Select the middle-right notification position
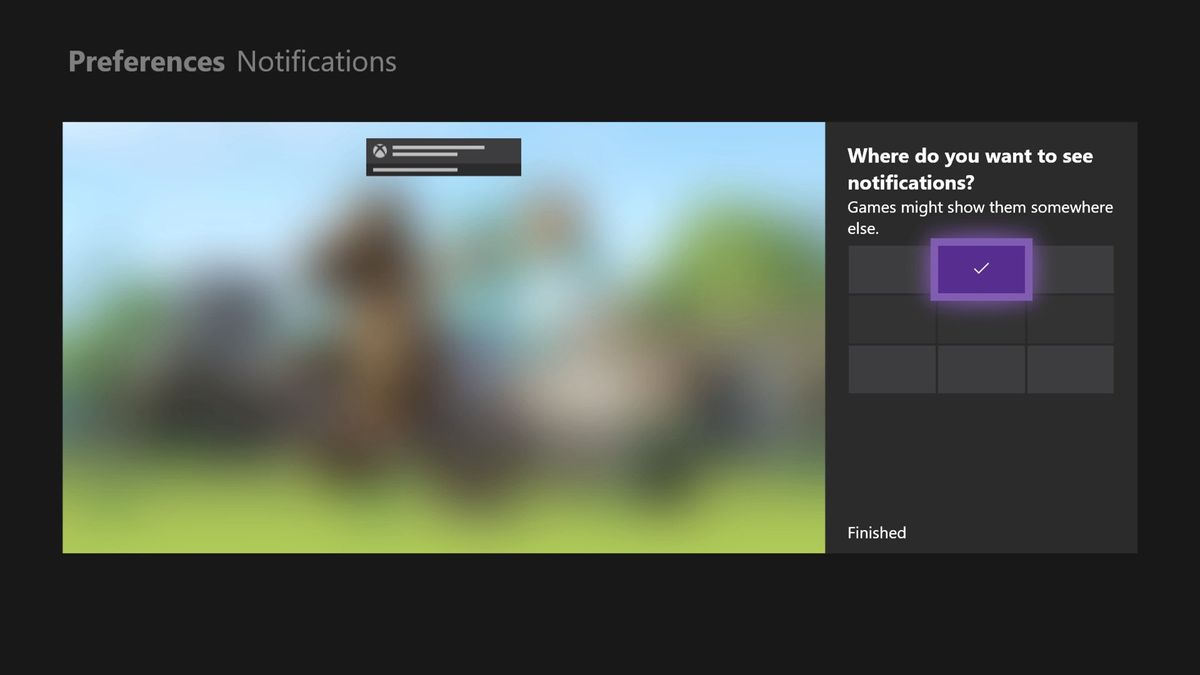This screenshot has height=675, width=1200. pos(1070,319)
